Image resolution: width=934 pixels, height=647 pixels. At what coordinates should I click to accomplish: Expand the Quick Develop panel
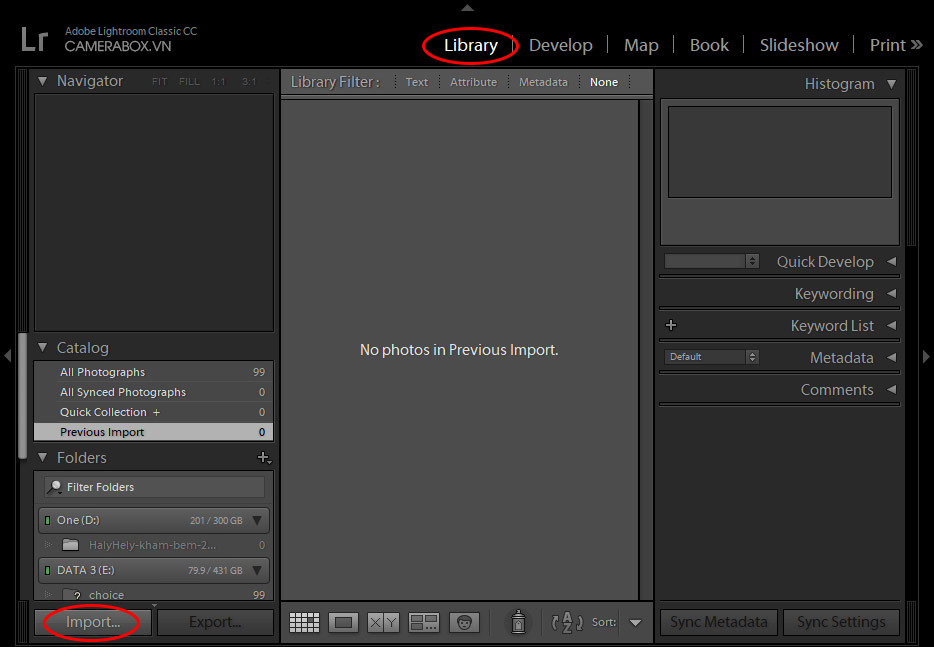pos(891,262)
